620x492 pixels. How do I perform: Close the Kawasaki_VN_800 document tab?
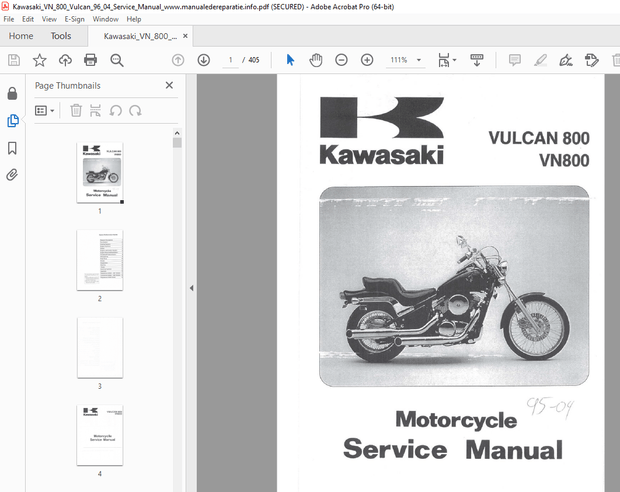coord(185,36)
